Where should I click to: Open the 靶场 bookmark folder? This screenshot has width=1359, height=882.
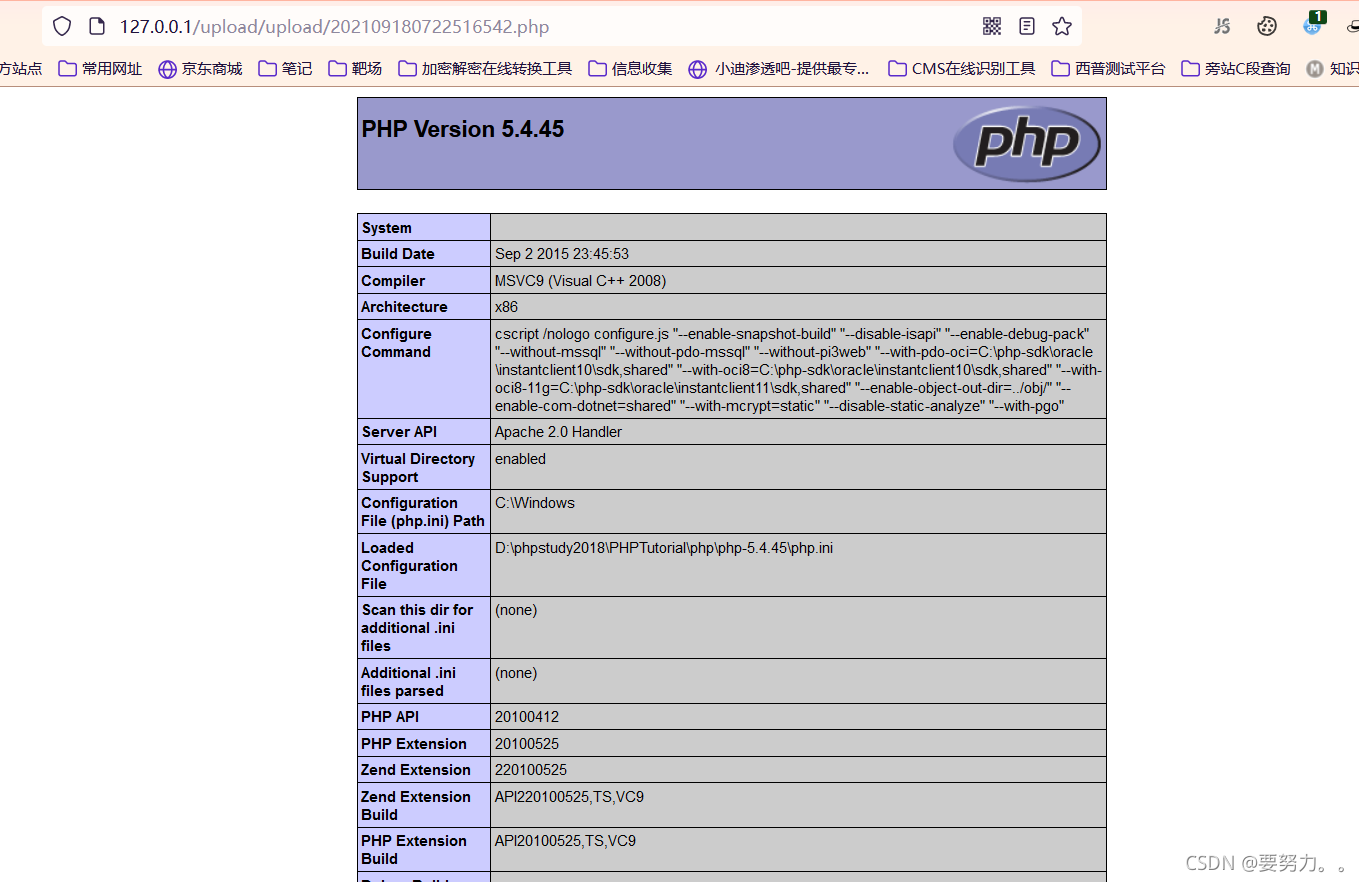point(355,69)
